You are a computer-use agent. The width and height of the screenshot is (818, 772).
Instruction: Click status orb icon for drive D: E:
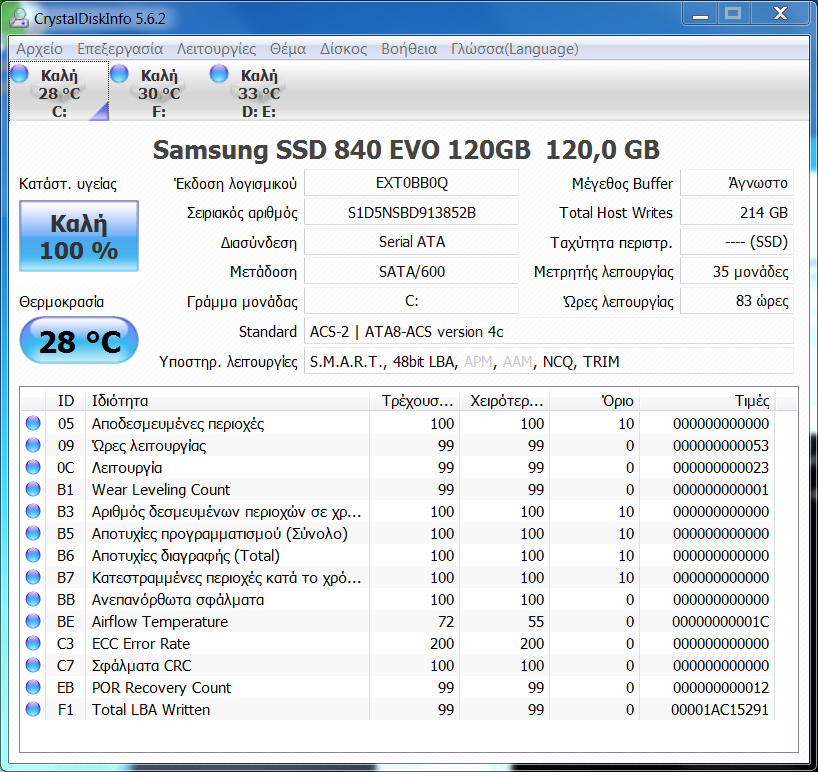tap(219, 74)
